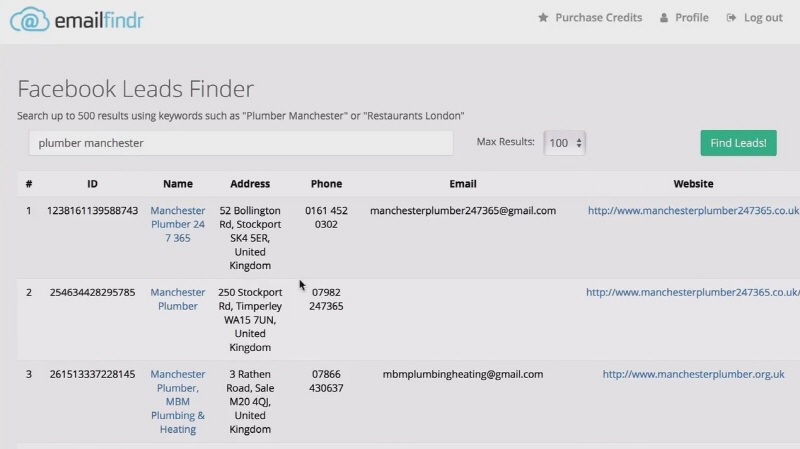Viewport: 800px width, 449px height.
Task: Select phone number 0161 452 0302
Action: 327,217
